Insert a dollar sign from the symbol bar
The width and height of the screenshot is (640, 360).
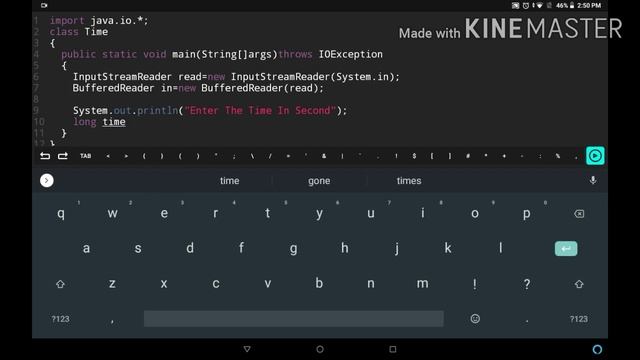coord(414,156)
